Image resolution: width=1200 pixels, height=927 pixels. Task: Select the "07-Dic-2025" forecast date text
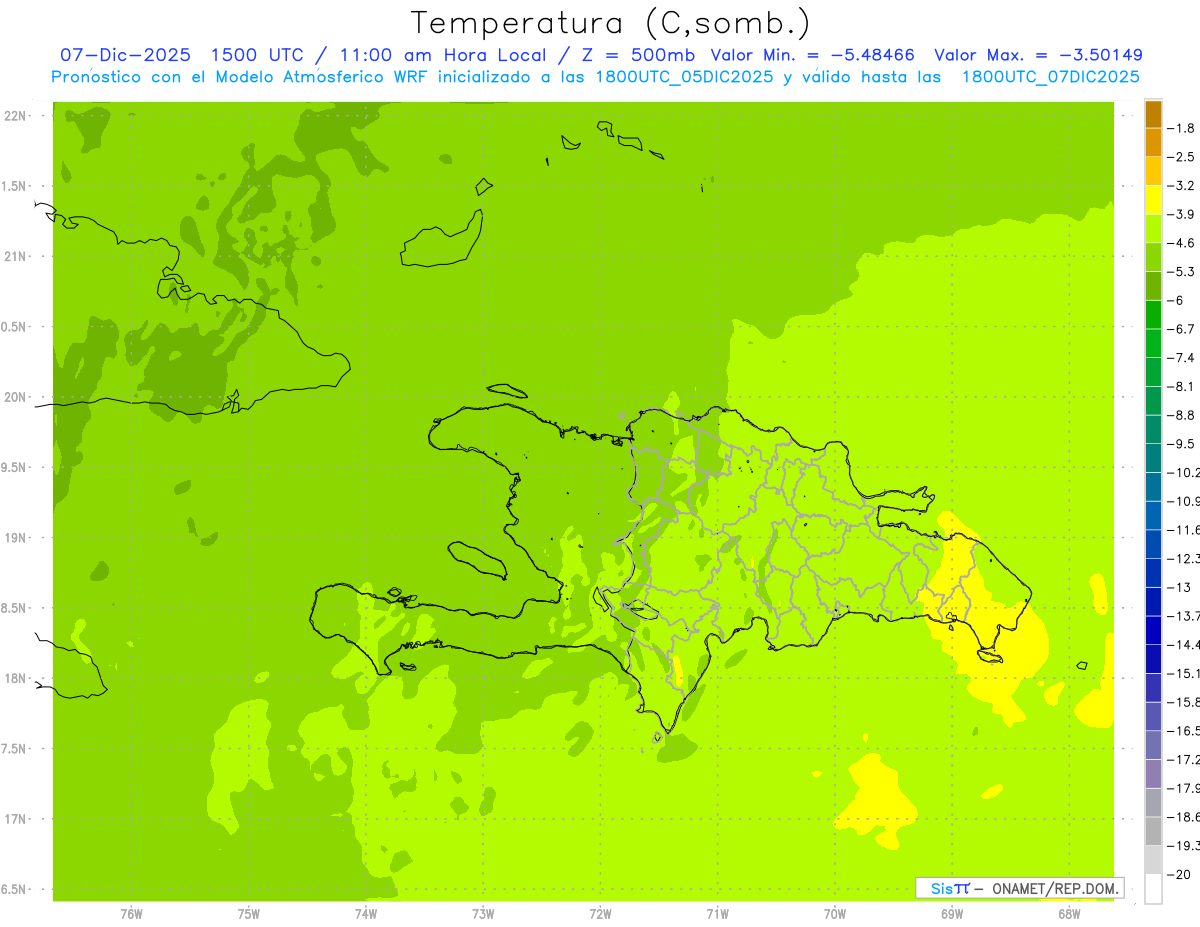pyautogui.click(x=125, y=55)
